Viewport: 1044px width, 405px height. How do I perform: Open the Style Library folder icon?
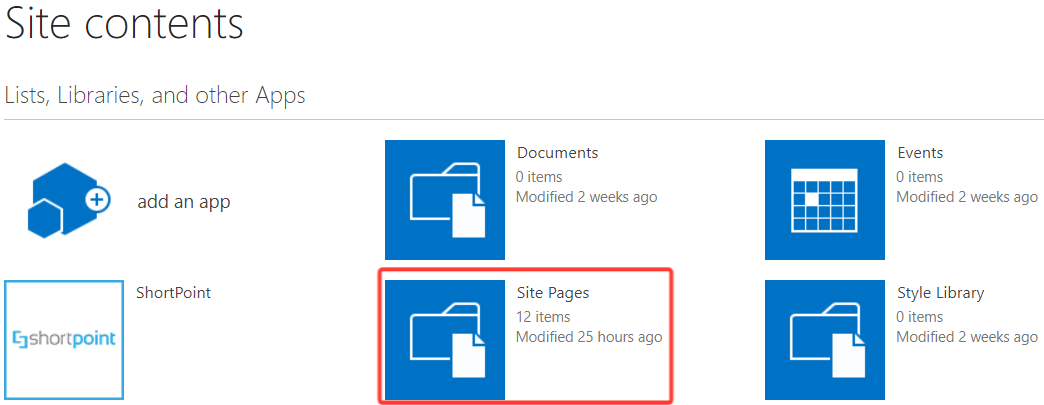pyautogui.click(x=824, y=340)
